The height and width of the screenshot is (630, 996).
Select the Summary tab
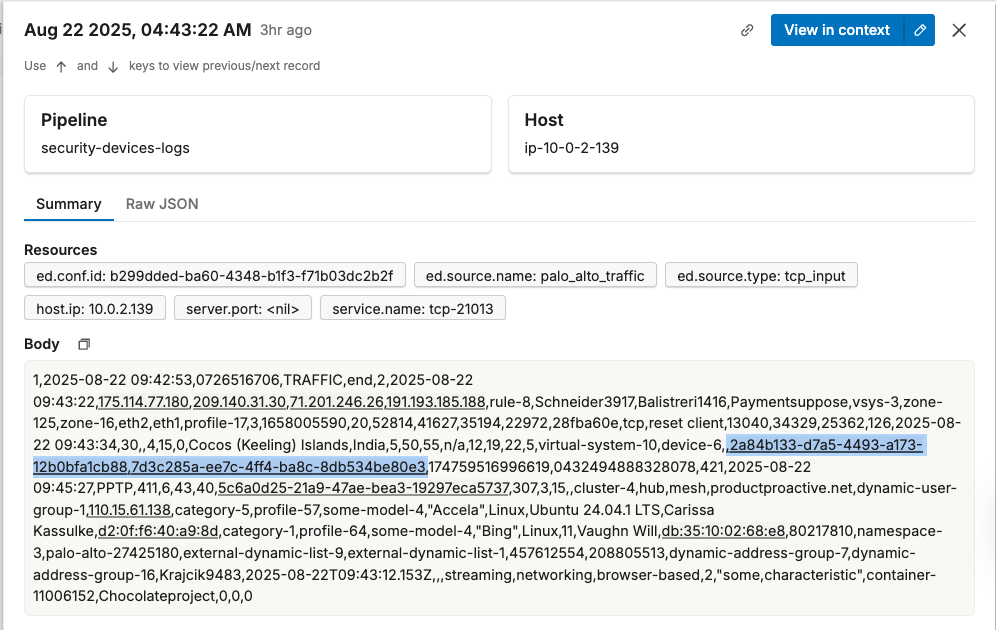click(69, 204)
